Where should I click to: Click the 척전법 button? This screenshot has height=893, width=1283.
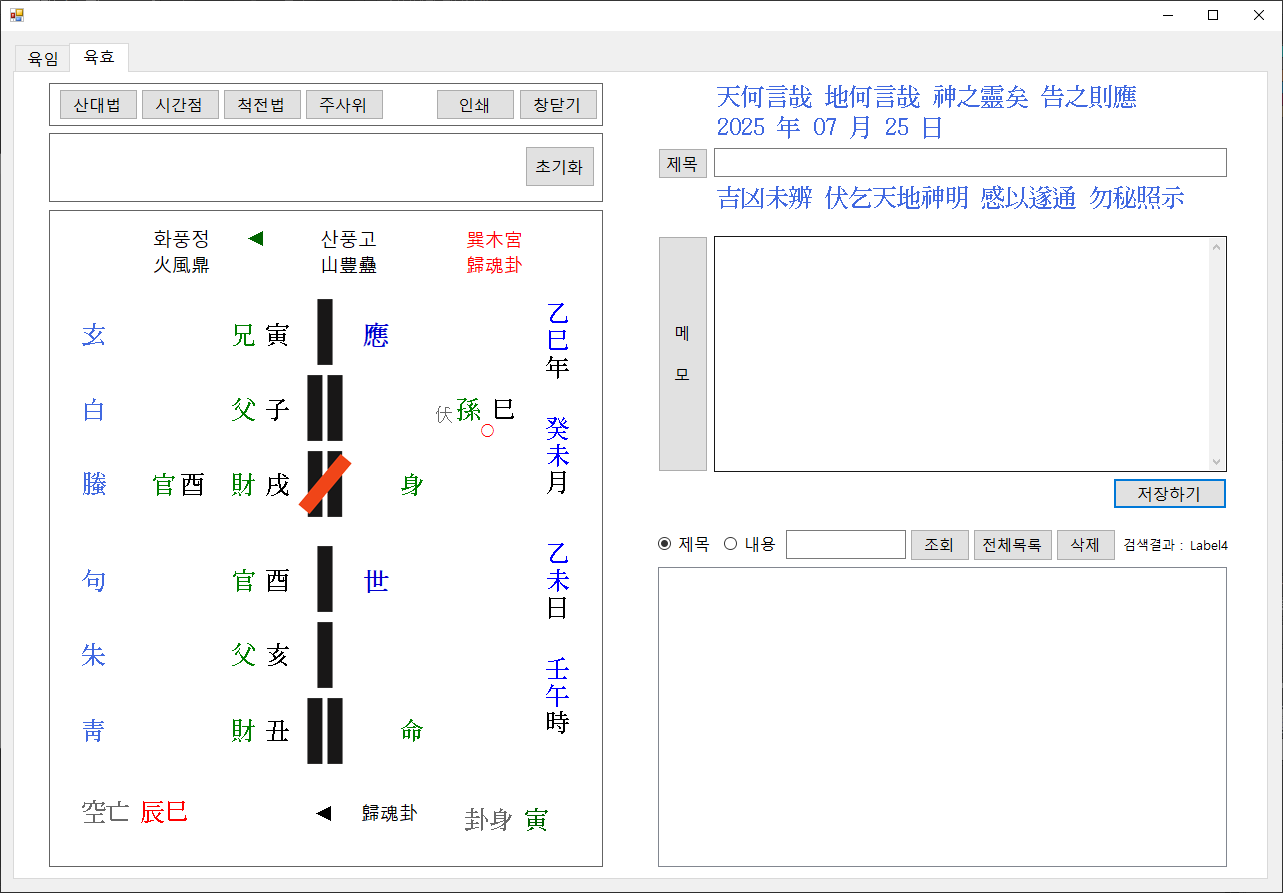coord(262,105)
